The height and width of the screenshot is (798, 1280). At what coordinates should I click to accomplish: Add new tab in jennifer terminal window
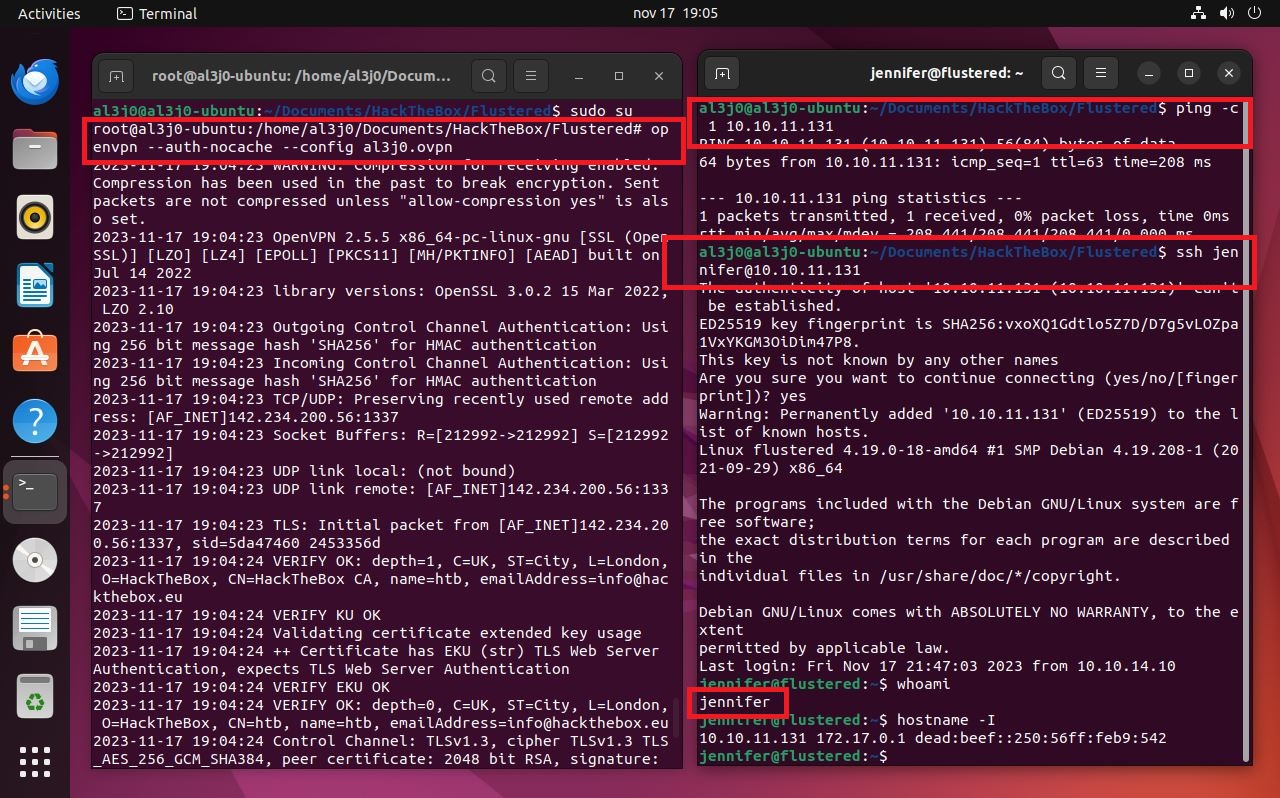point(722,73)
